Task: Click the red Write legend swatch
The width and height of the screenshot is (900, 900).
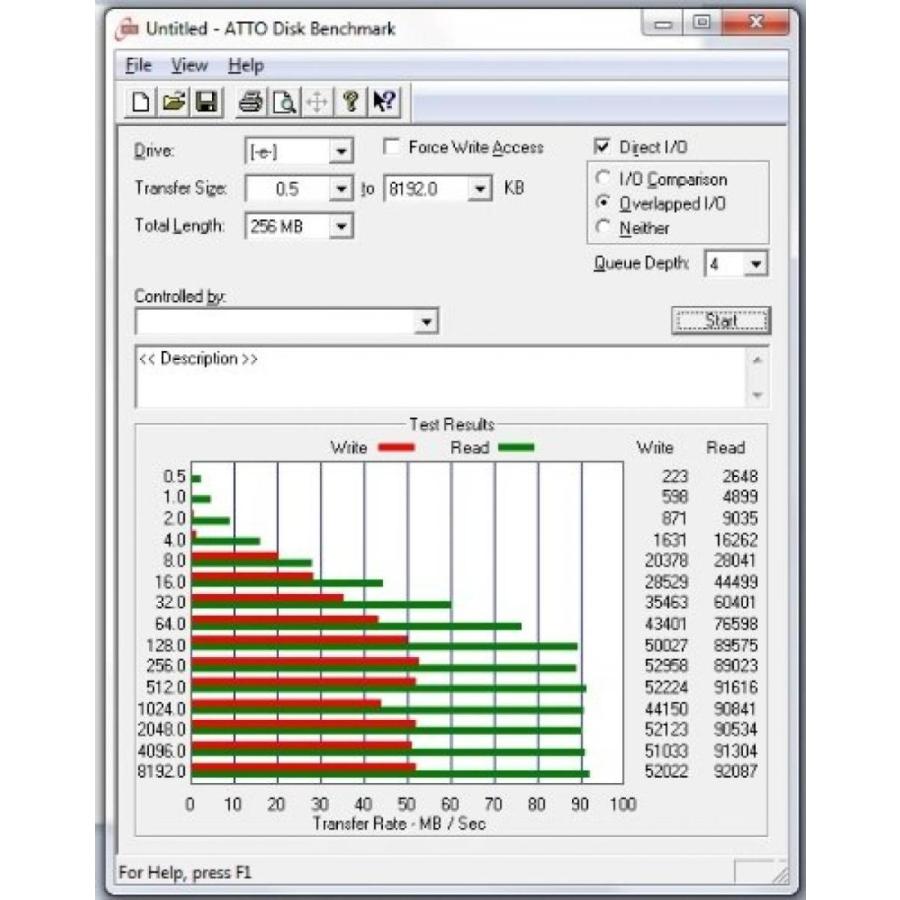Action: 396,448
